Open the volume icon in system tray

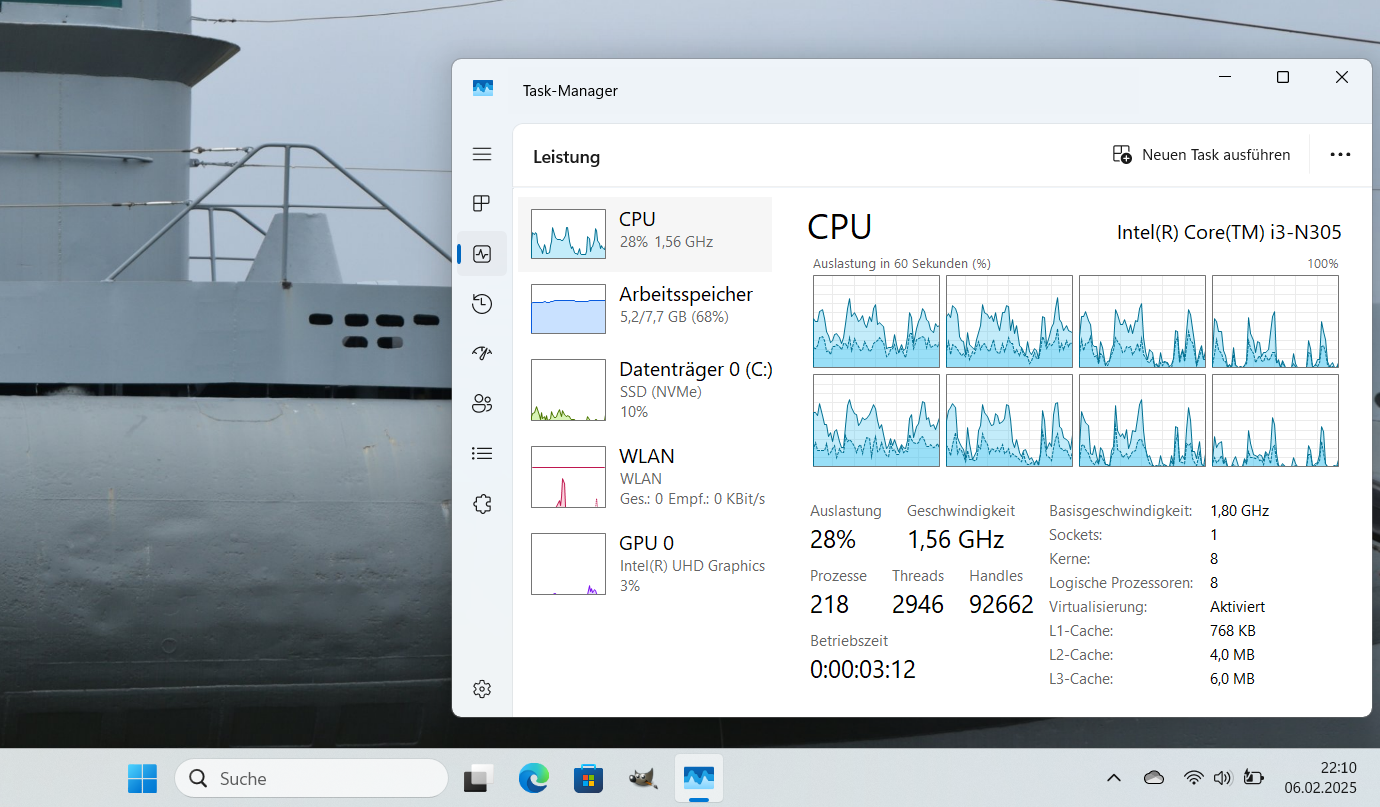pos(1222,777)
